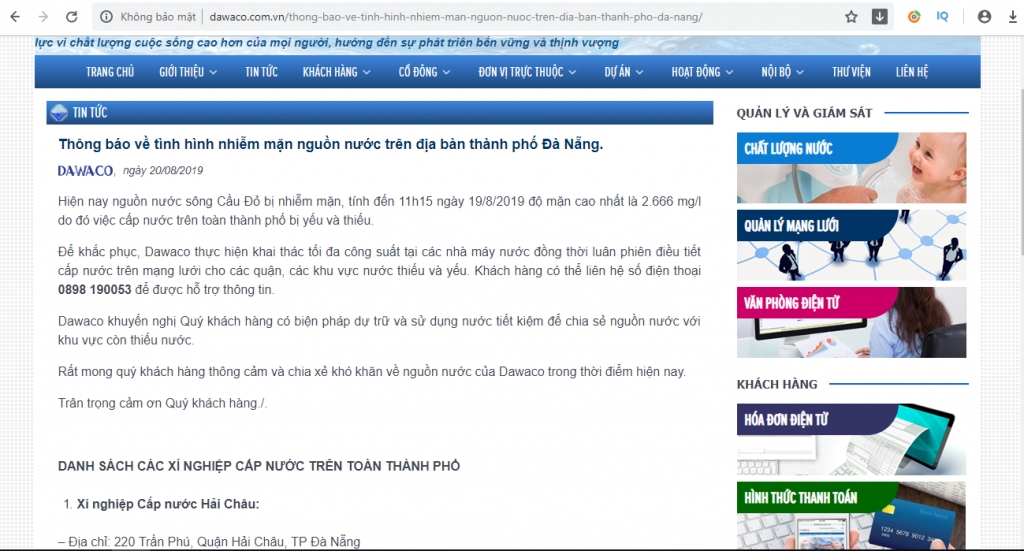Expand the CỔ ĐÔNG dropdown menu
The width and height of the screenshot is (1024, 551).
tap(424, 72)
